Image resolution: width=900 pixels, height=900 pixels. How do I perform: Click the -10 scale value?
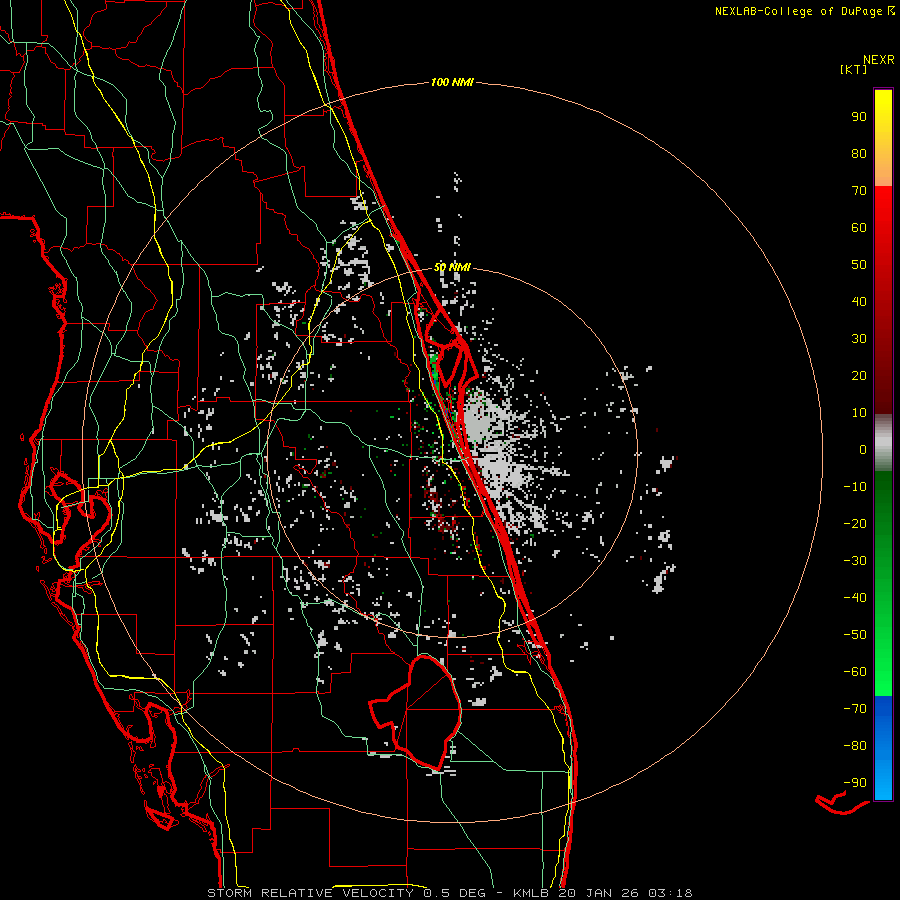coord(855,487)
